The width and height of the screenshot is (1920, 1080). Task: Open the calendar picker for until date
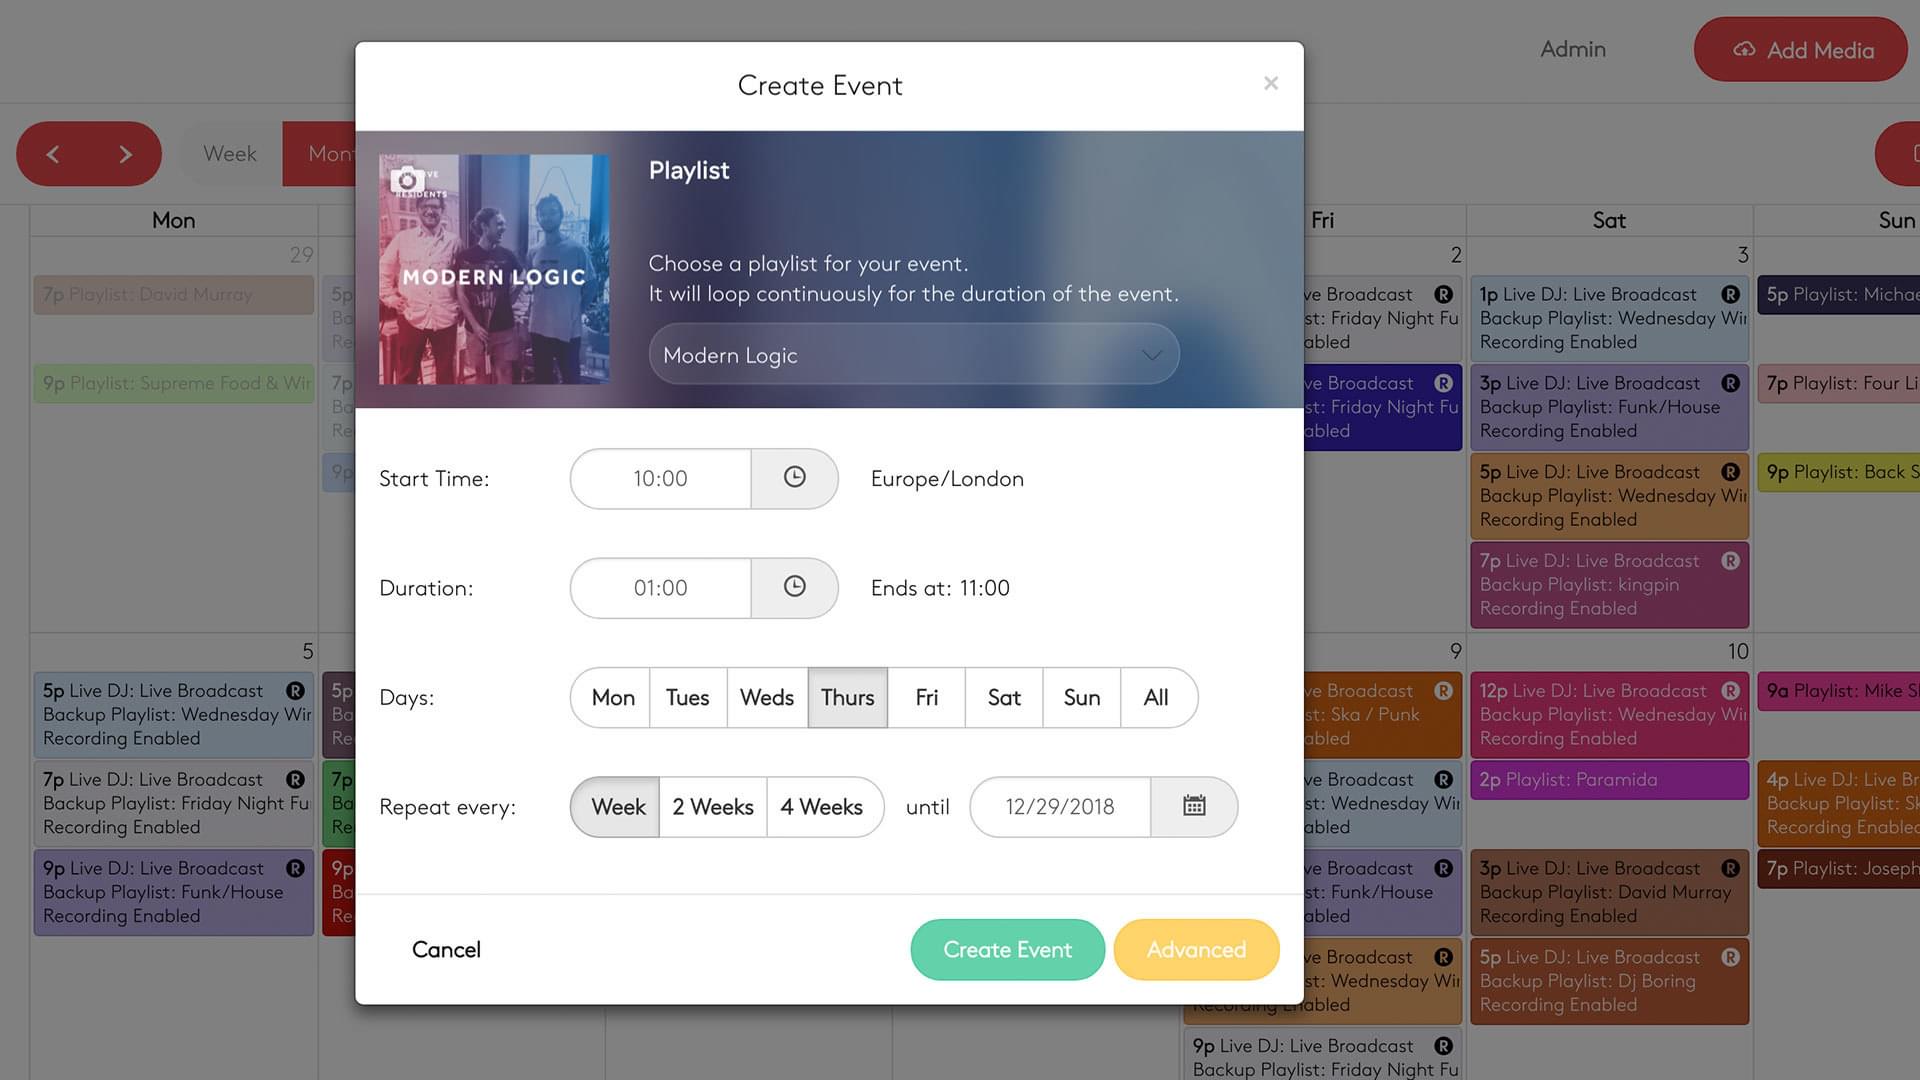(1194, 806)
